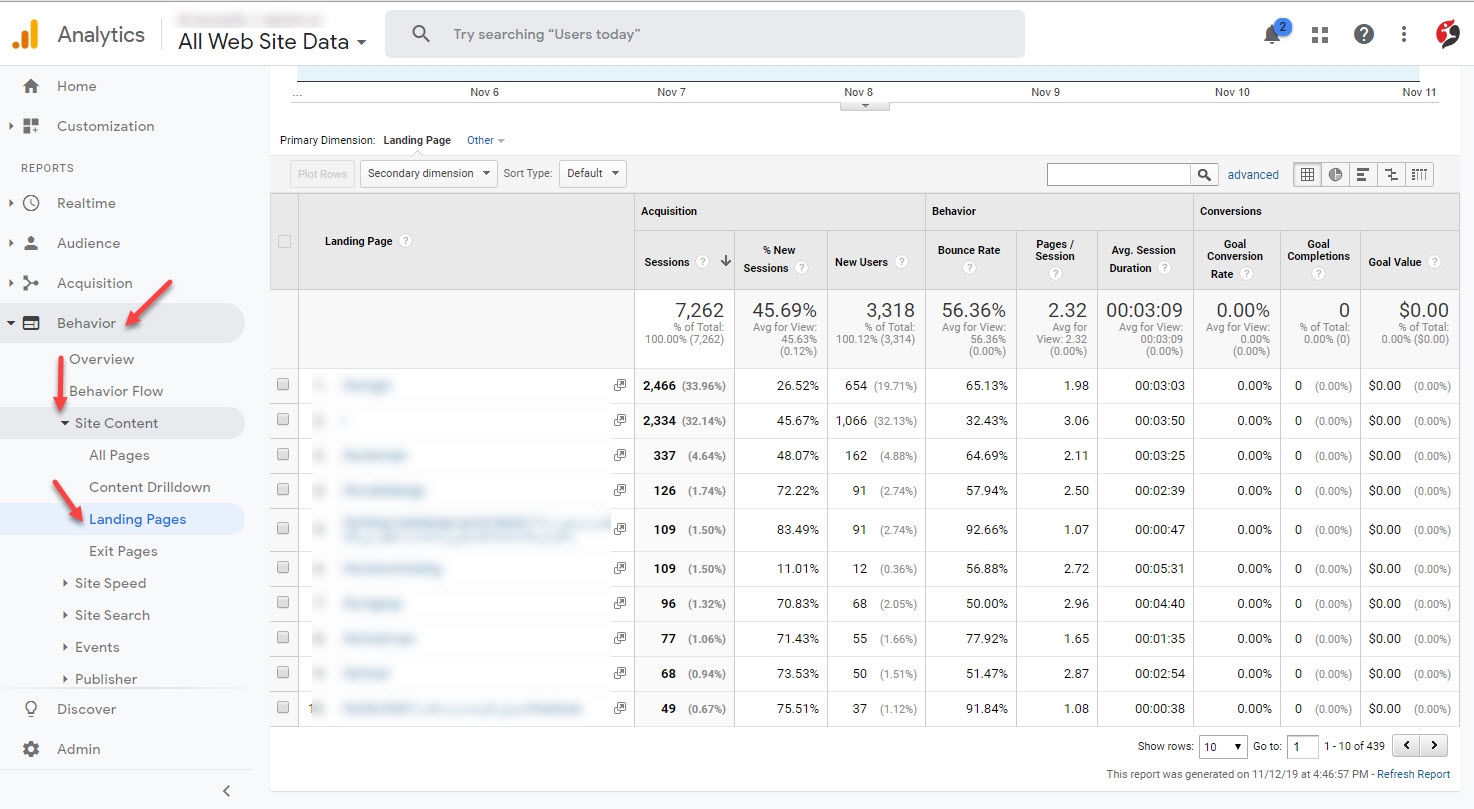Image resolution: width=1474 pixels, height=809 pixels.
Task: Click the advanced filter link
Action: pos(1253,174)
